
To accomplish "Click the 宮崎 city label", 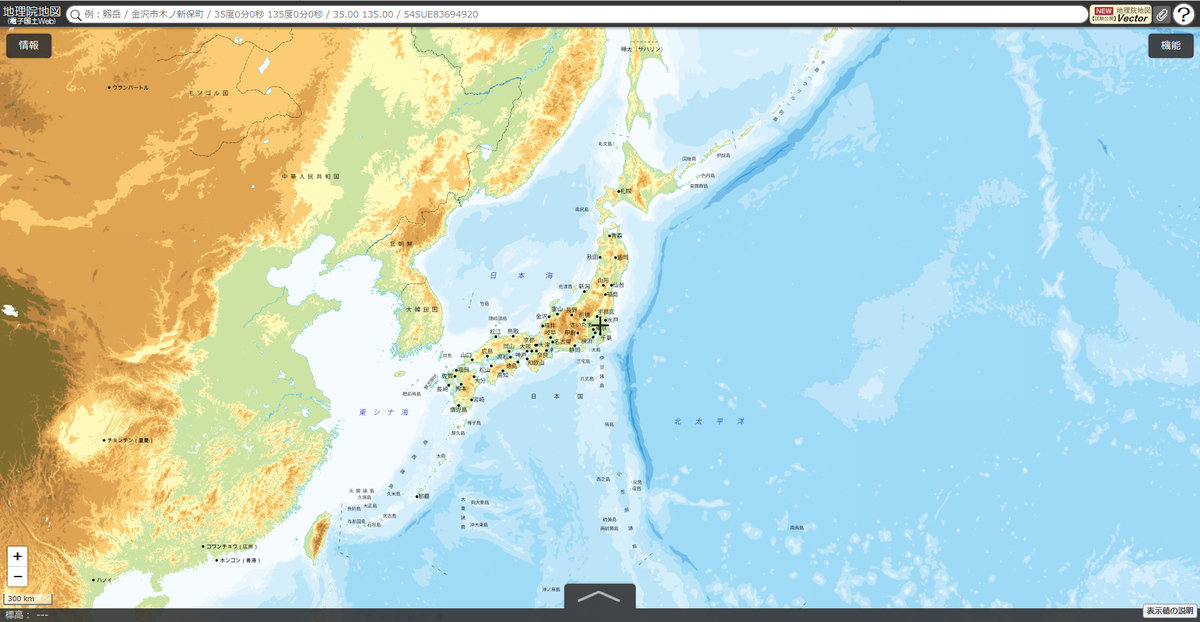I will click(x=479, y=399).
